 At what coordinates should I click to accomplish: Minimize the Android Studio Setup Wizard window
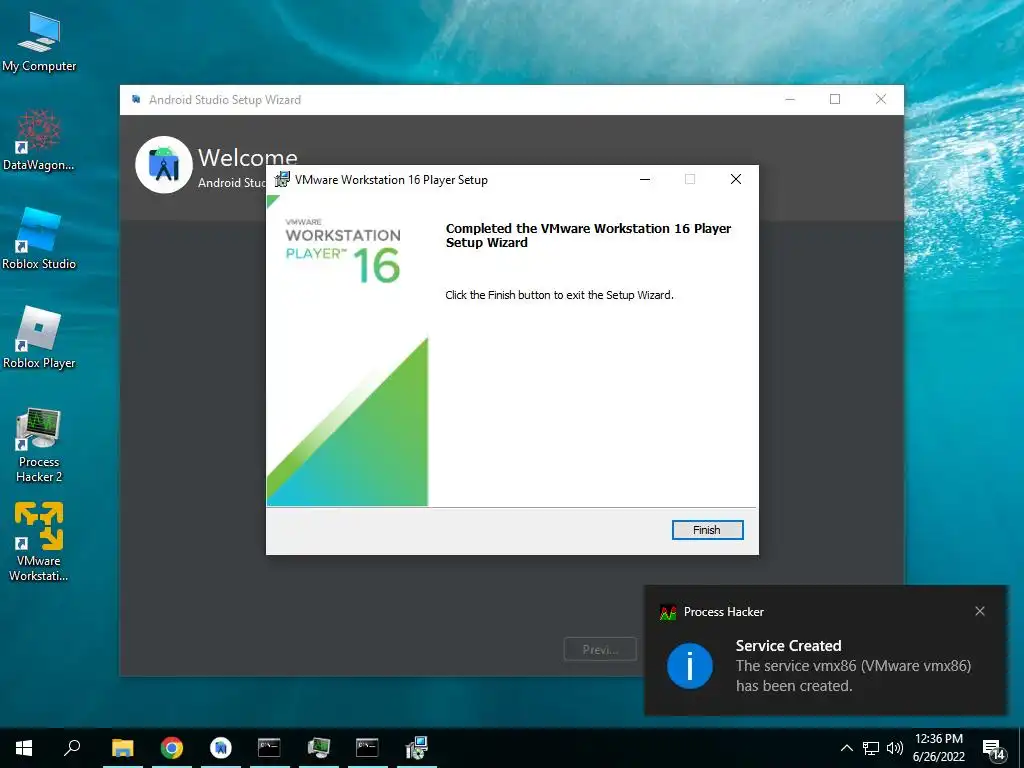(x=790, y=99)
